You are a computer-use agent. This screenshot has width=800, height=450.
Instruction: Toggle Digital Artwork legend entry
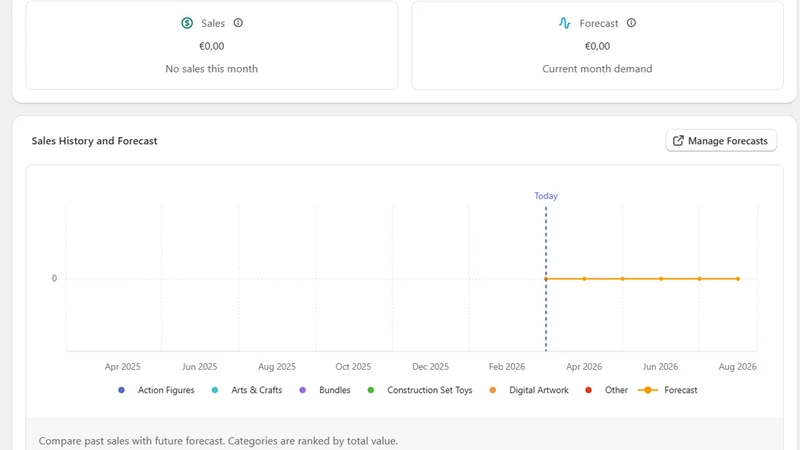coord(529,390)
